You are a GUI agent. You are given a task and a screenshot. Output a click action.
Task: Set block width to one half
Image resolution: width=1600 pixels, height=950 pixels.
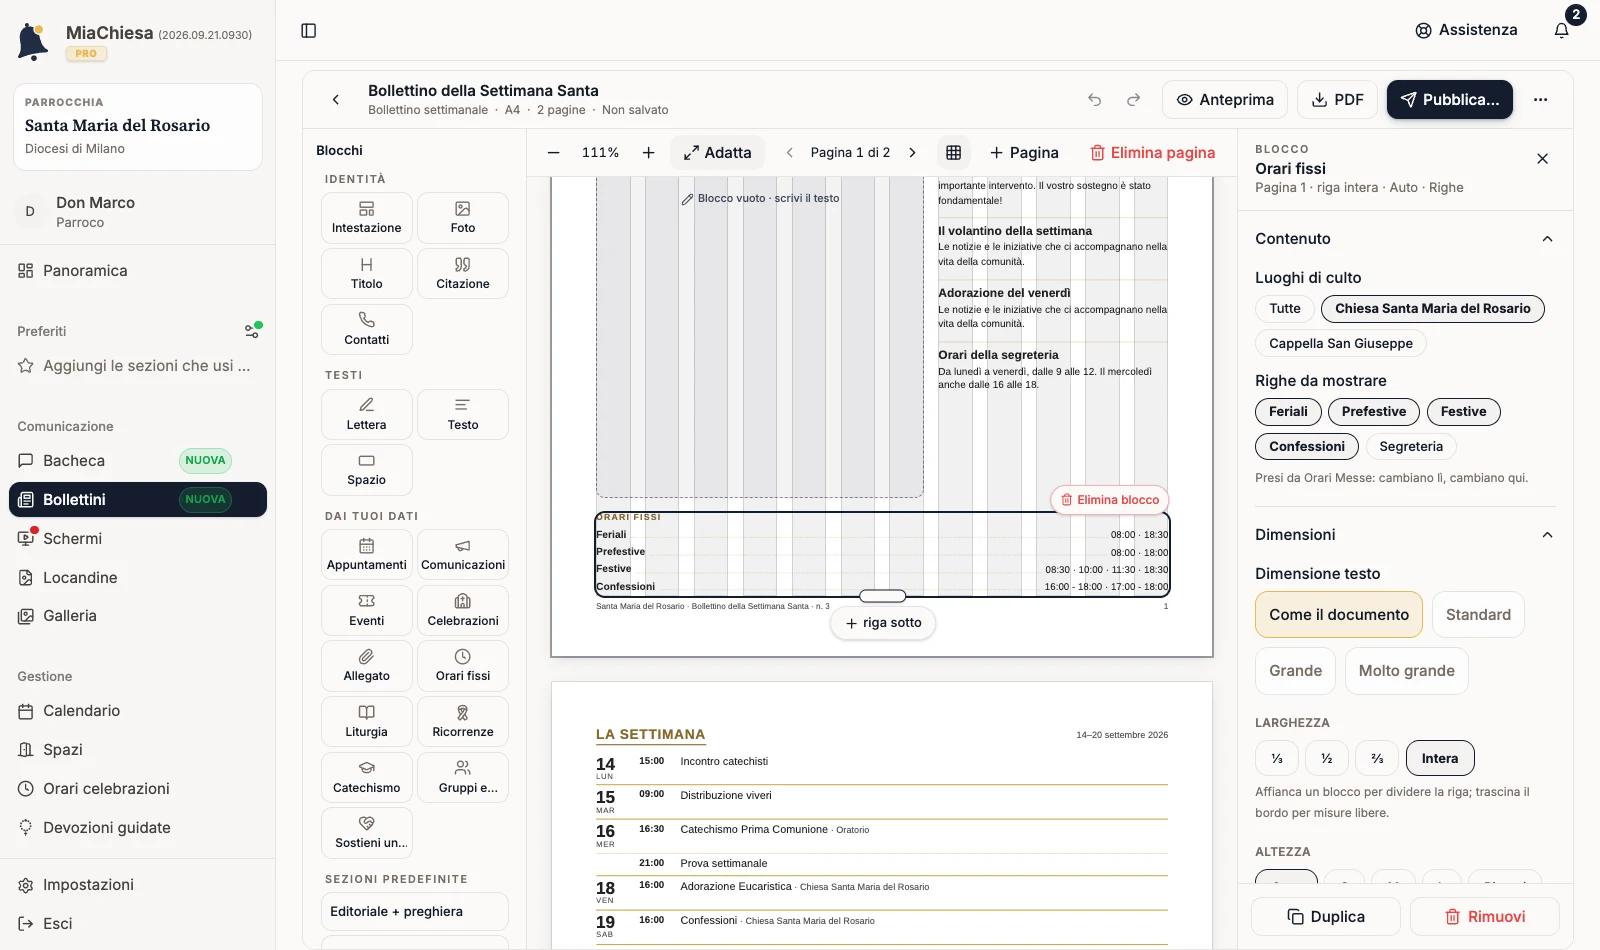1327,759
